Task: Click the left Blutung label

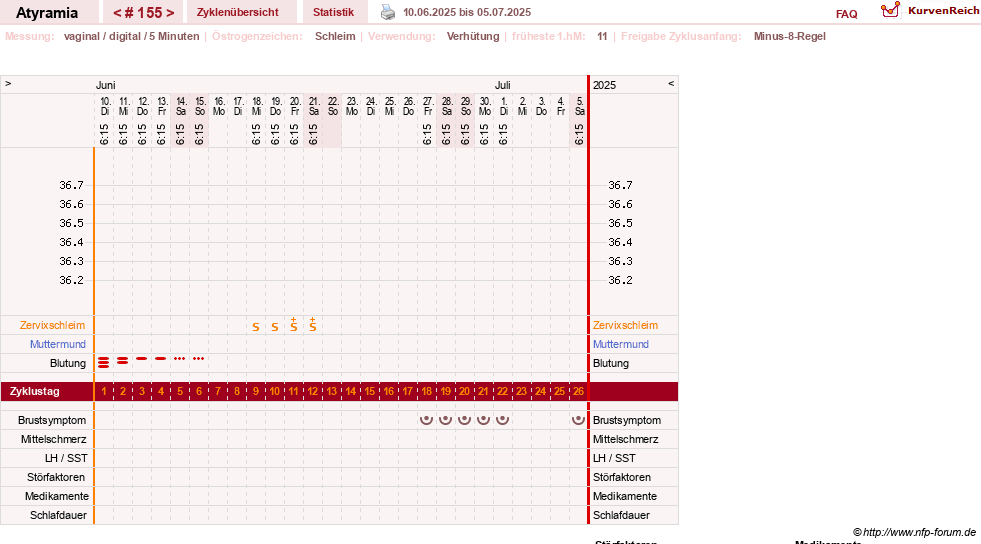Action: pos(68,363)
